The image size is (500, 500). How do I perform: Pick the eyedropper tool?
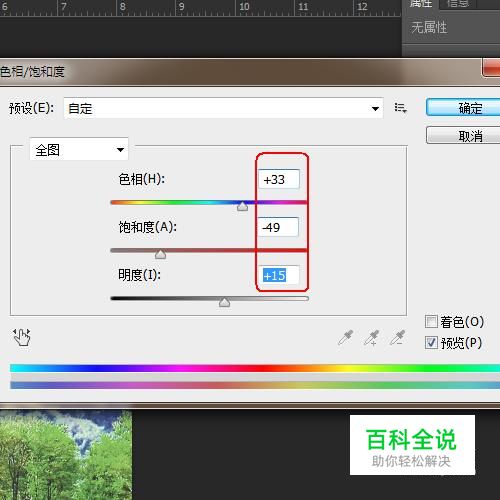(345, 338)
